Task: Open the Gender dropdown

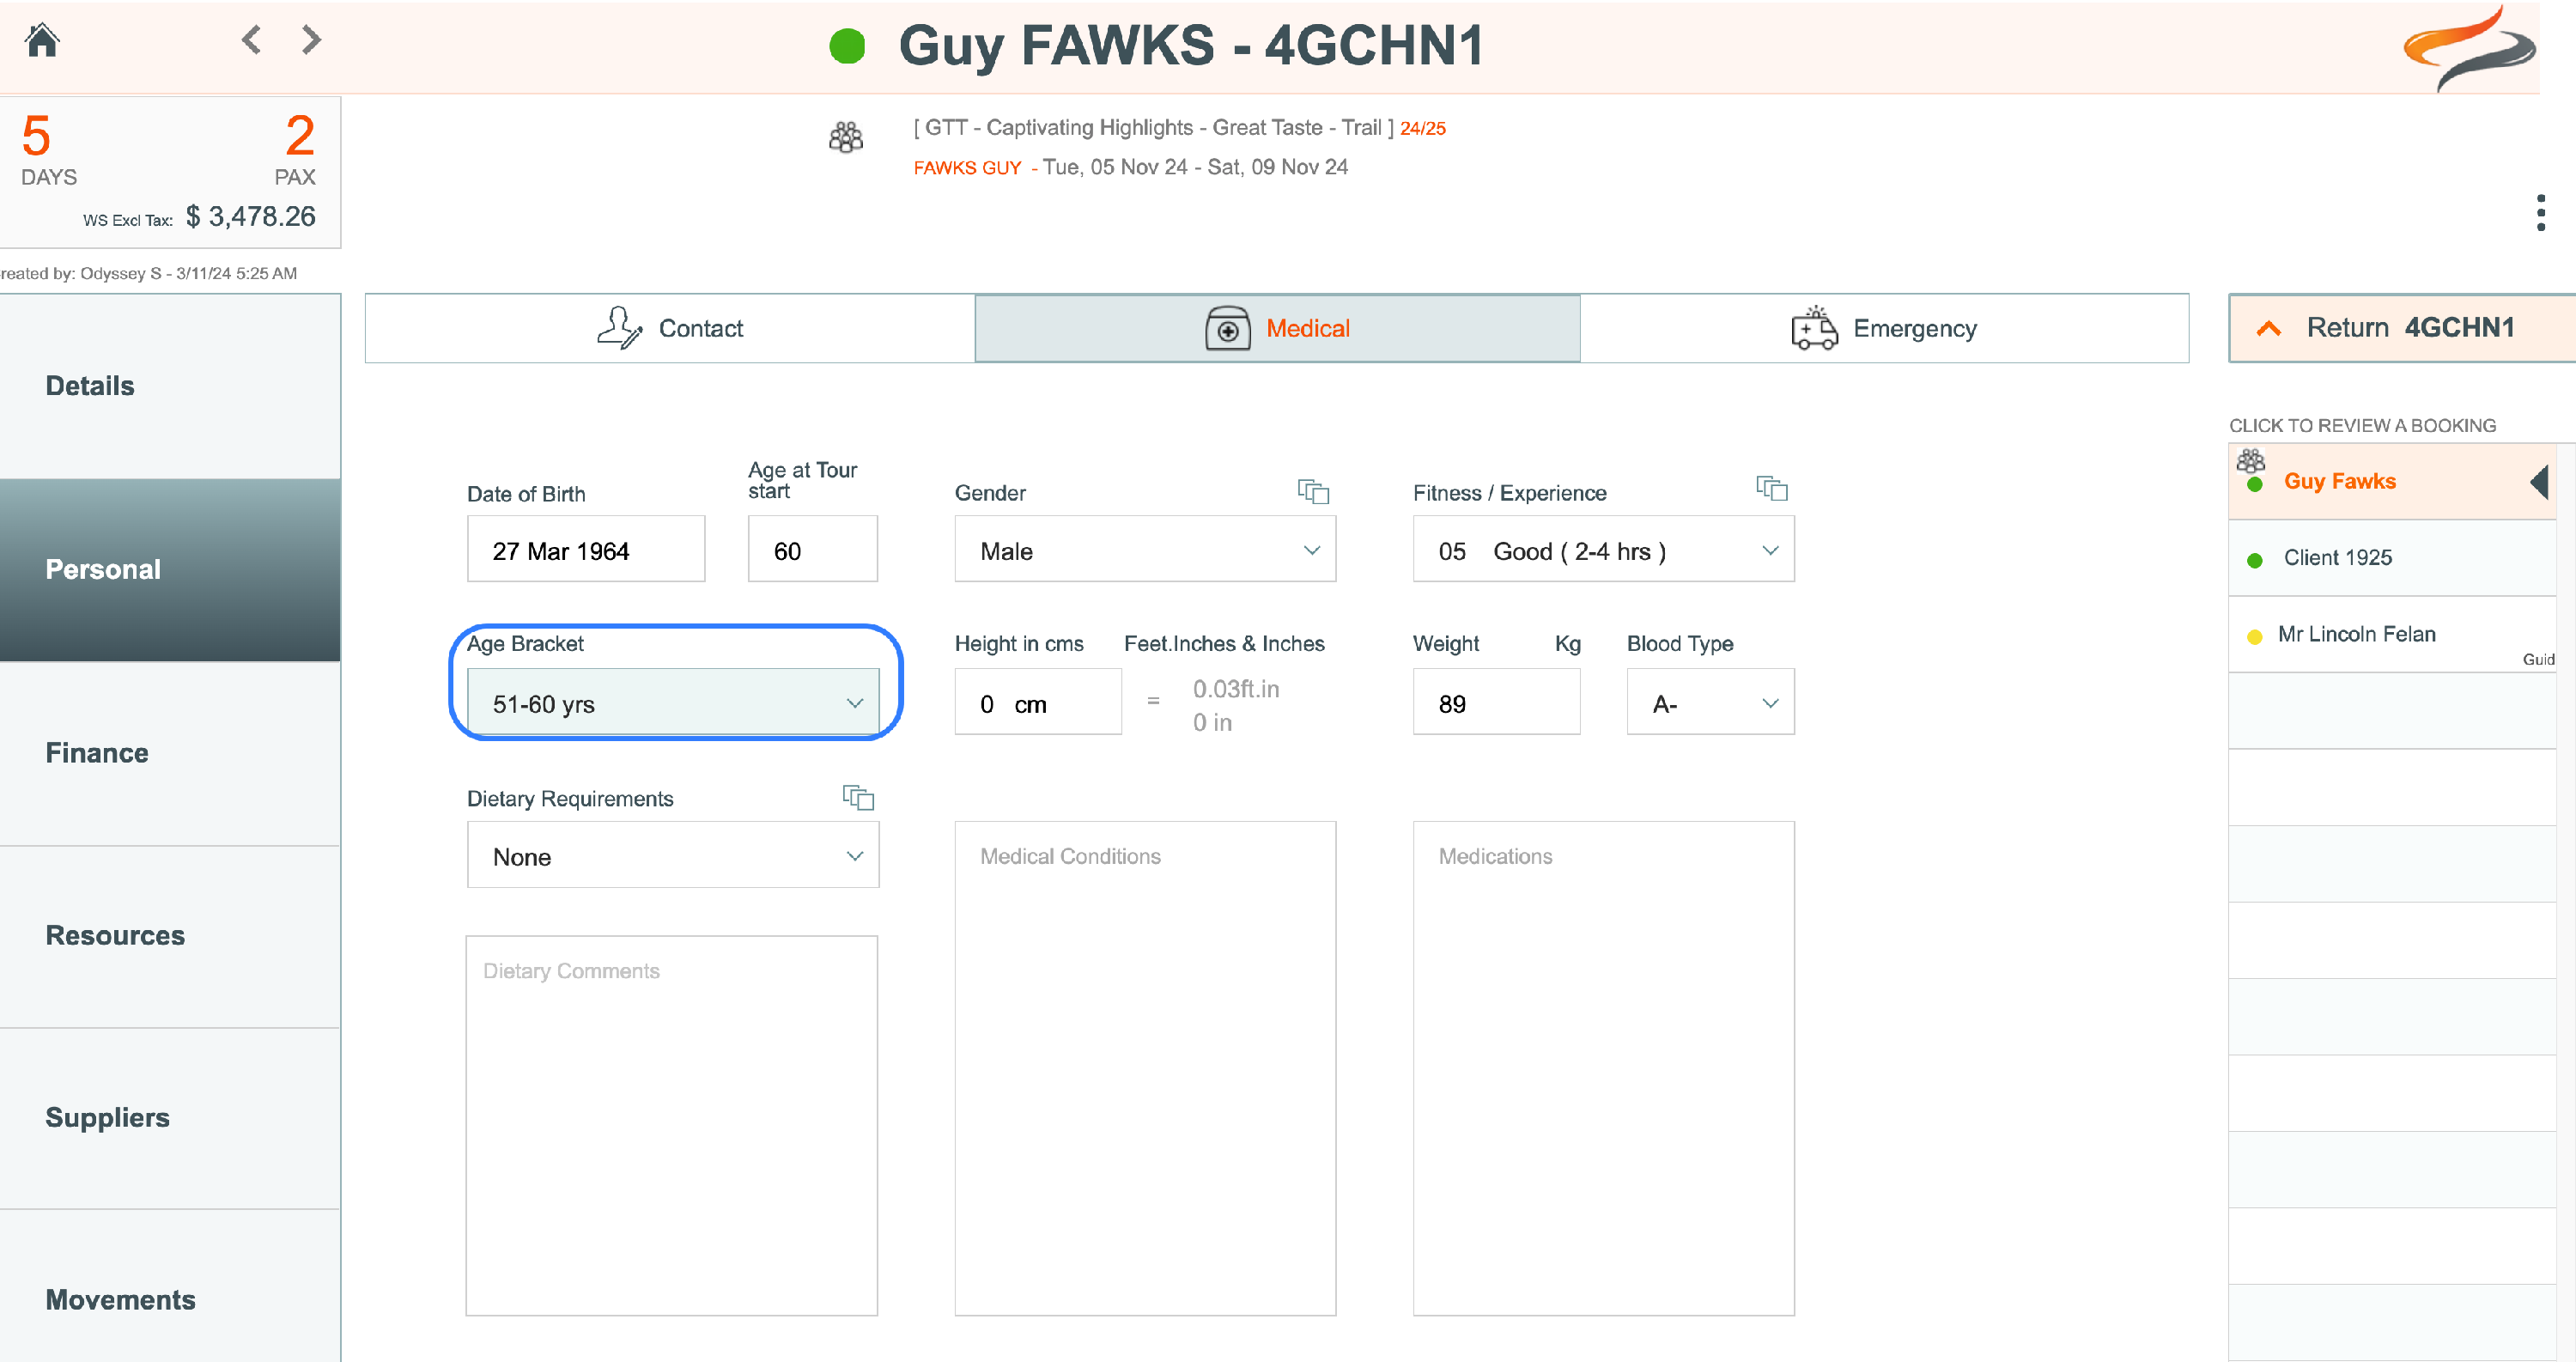Action: [x=1144, y=550]
